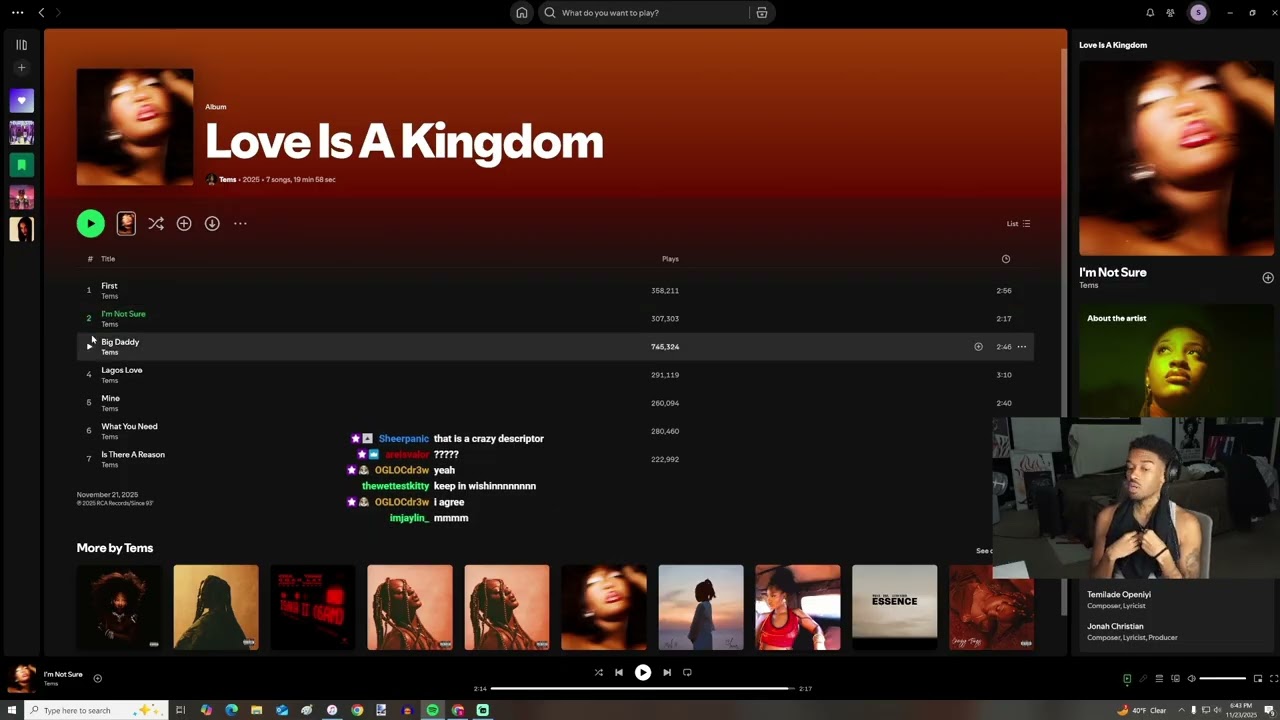The width and height of the screenshot is (1280, 720).
Task: Create a new playlist with plus icon
Action: click(x=21, y=68)
